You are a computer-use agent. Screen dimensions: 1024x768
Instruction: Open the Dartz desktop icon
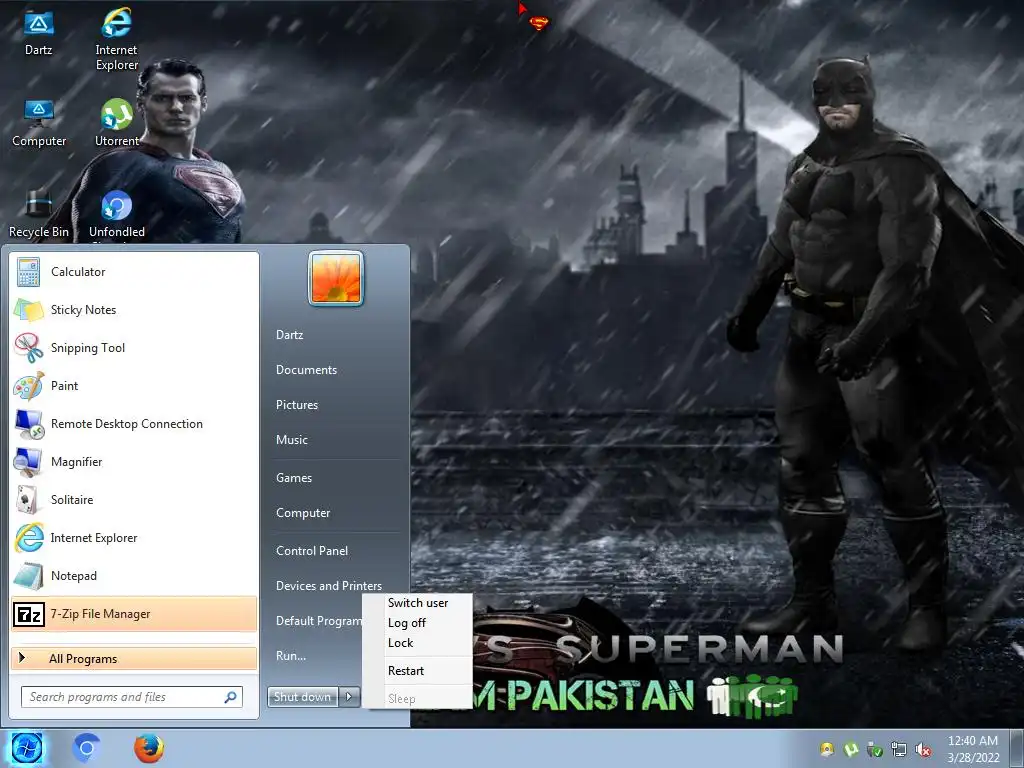[39, 33]
